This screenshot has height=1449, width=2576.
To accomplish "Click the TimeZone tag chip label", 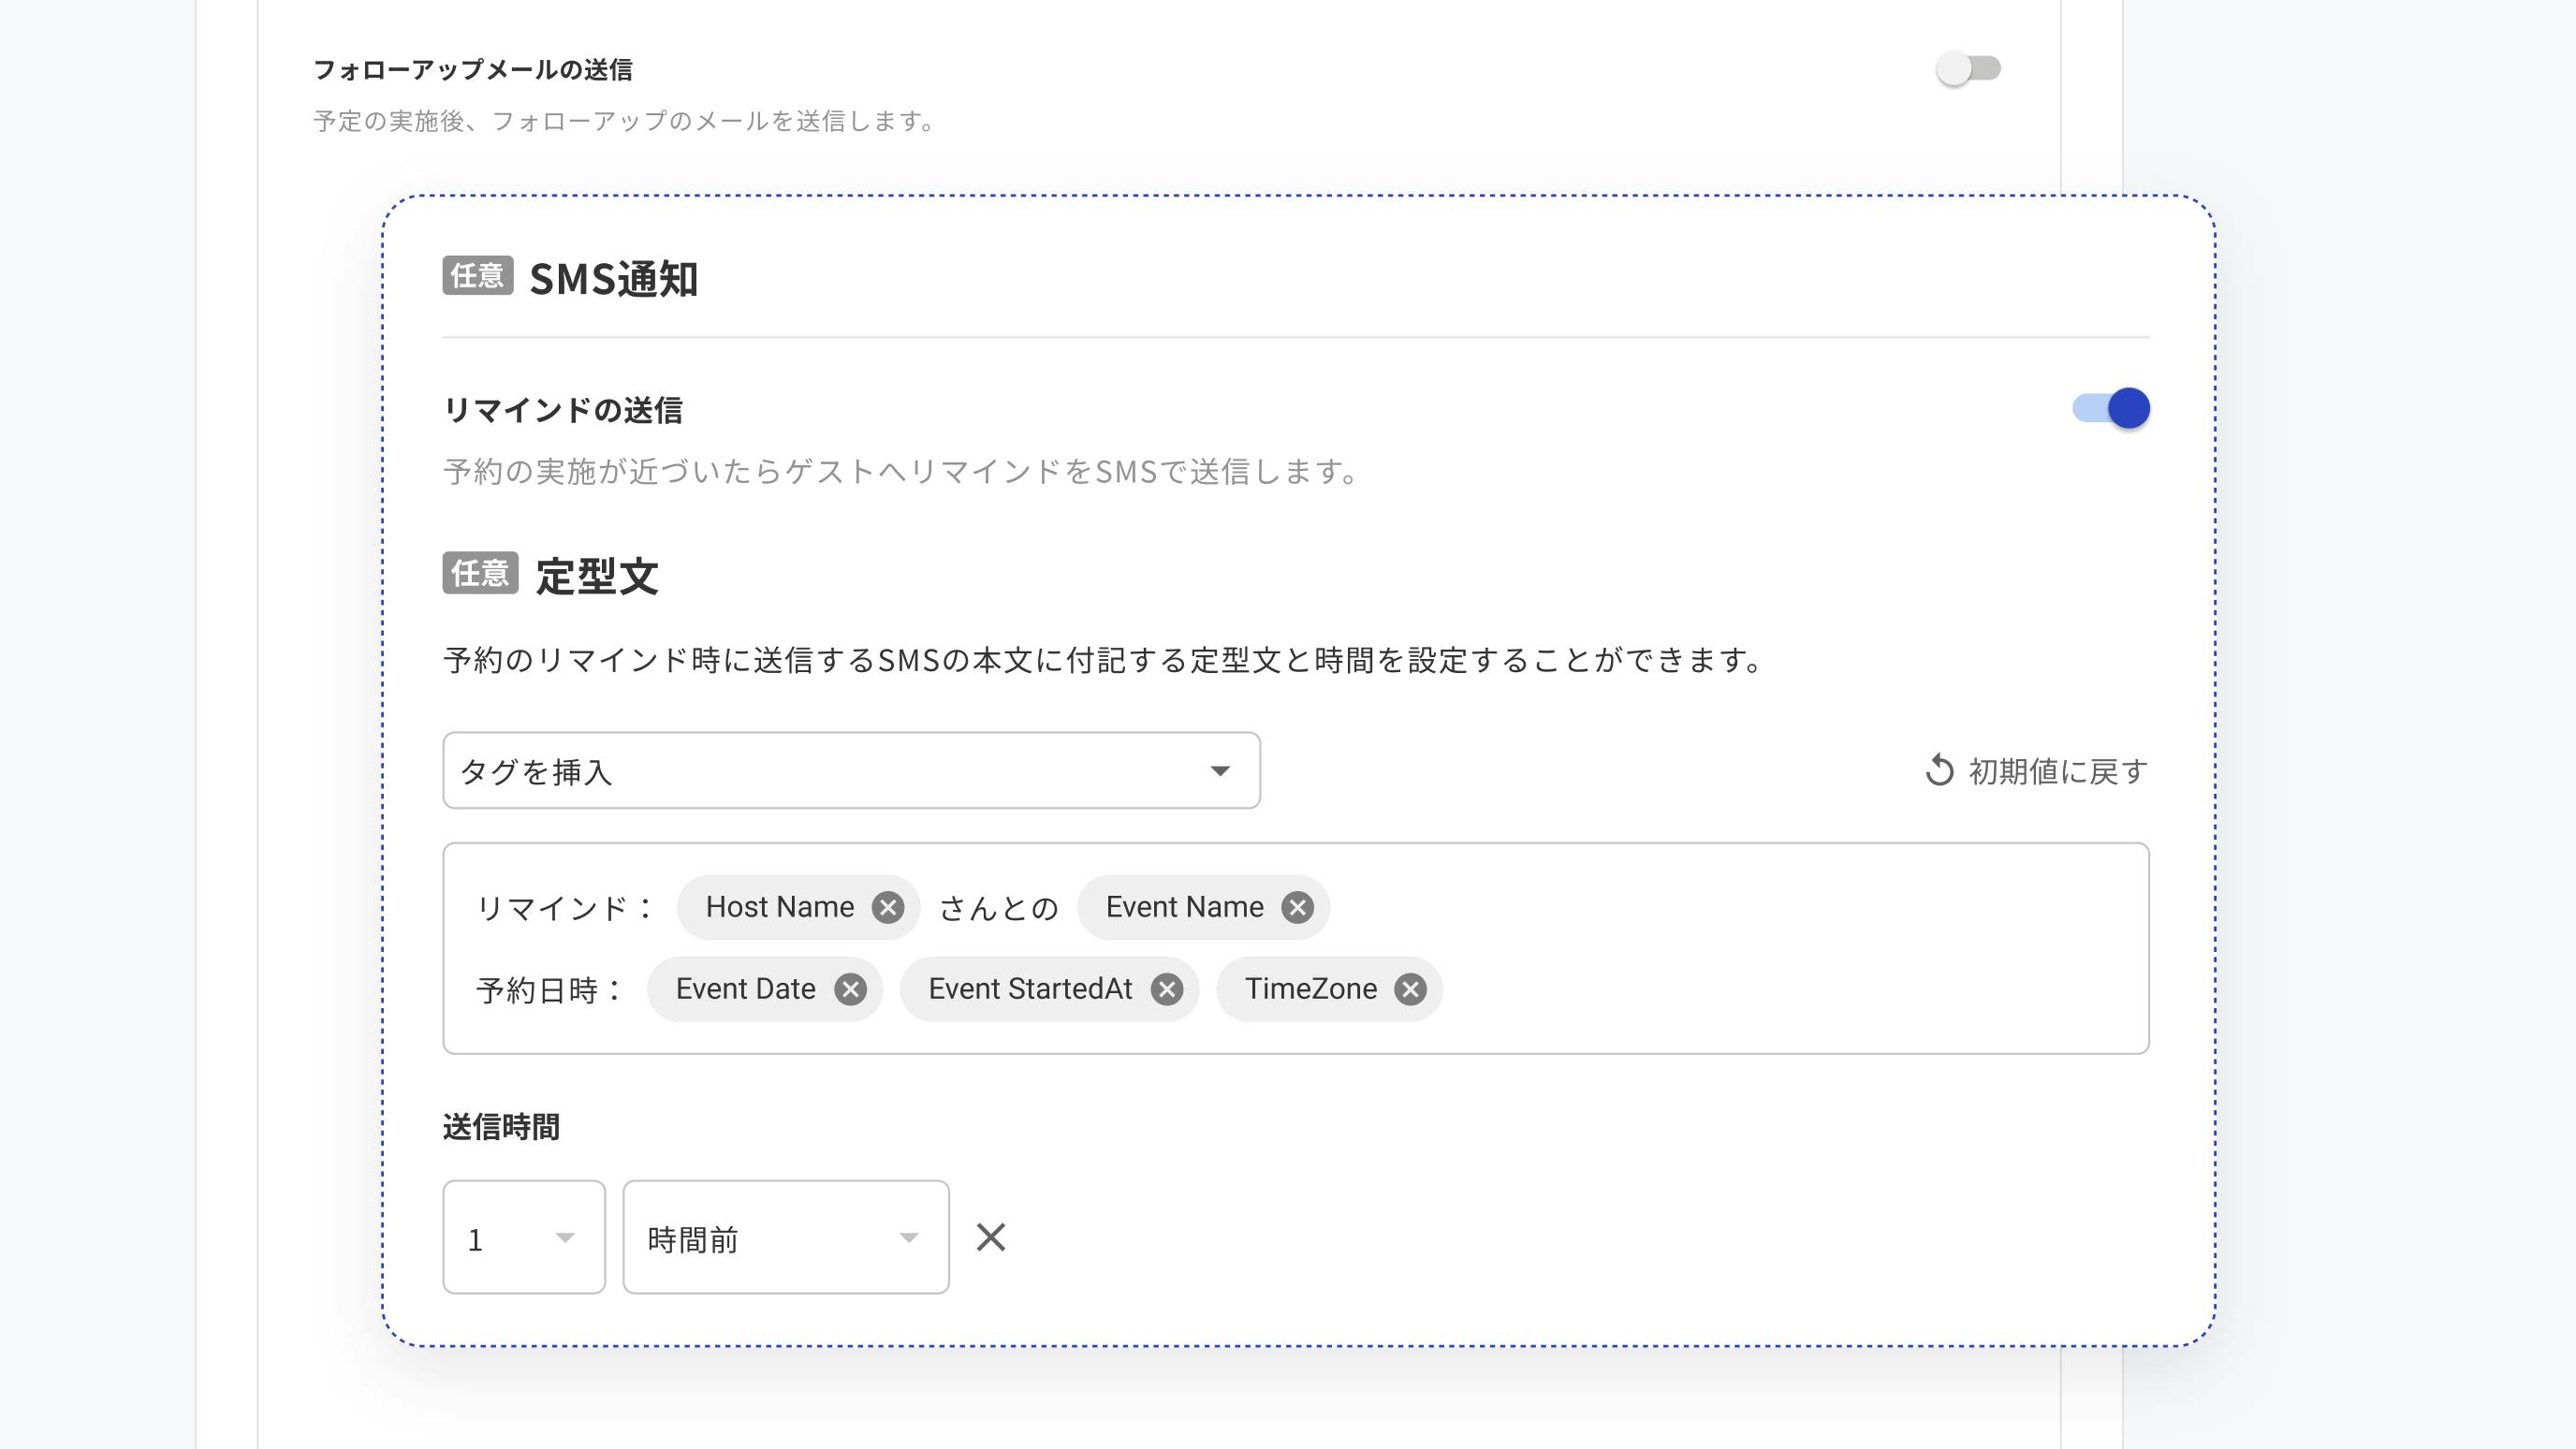I will [x=1310, y=989].
